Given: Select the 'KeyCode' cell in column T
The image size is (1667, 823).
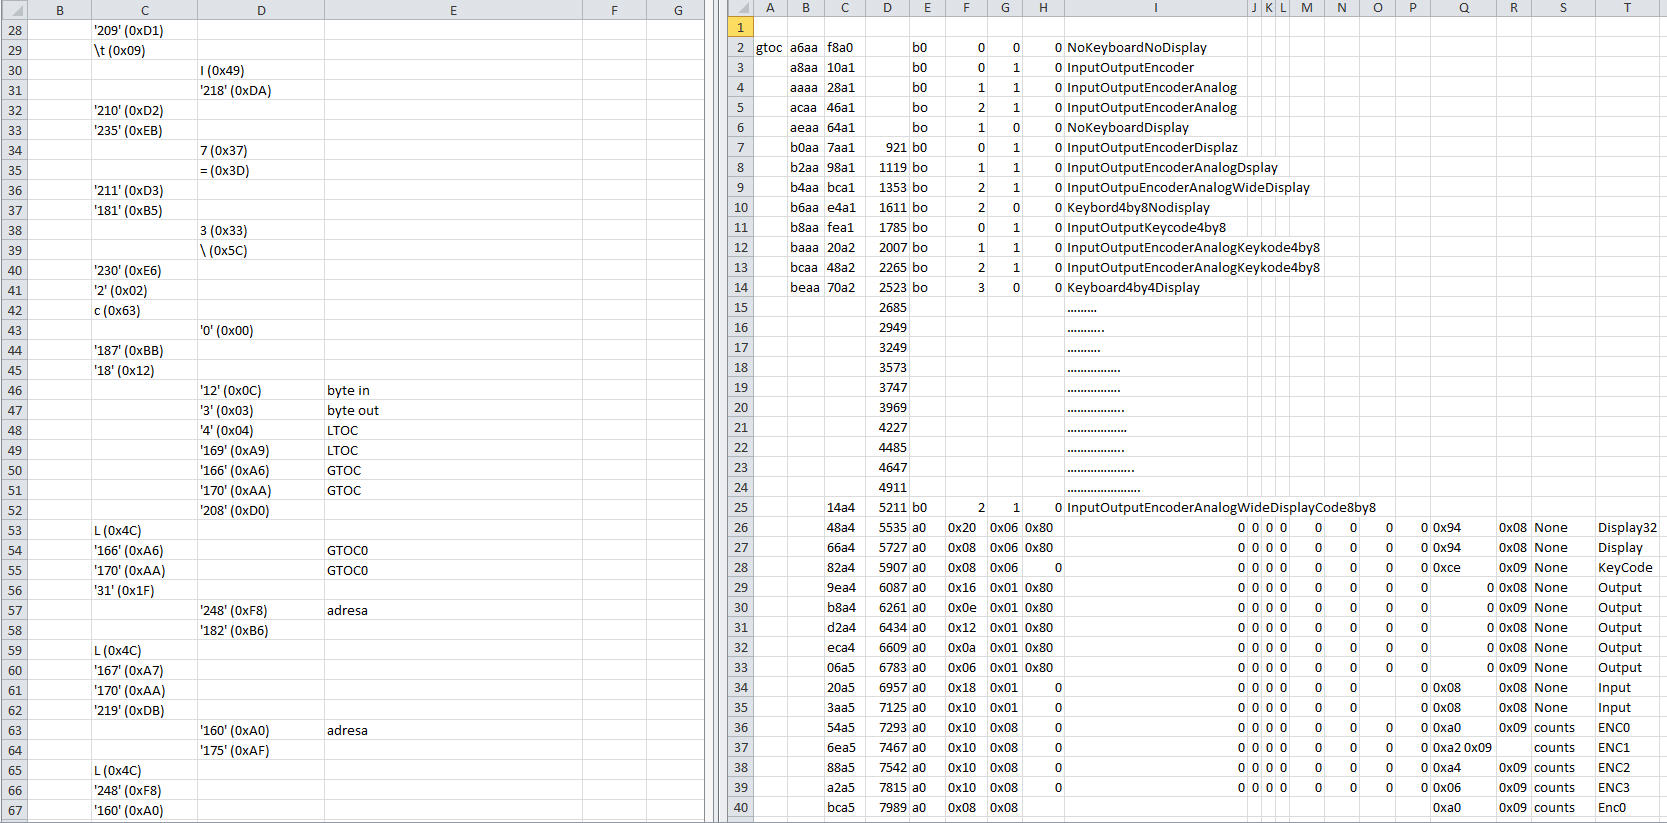Looking at the screenshot, I should click(1624, 568).
